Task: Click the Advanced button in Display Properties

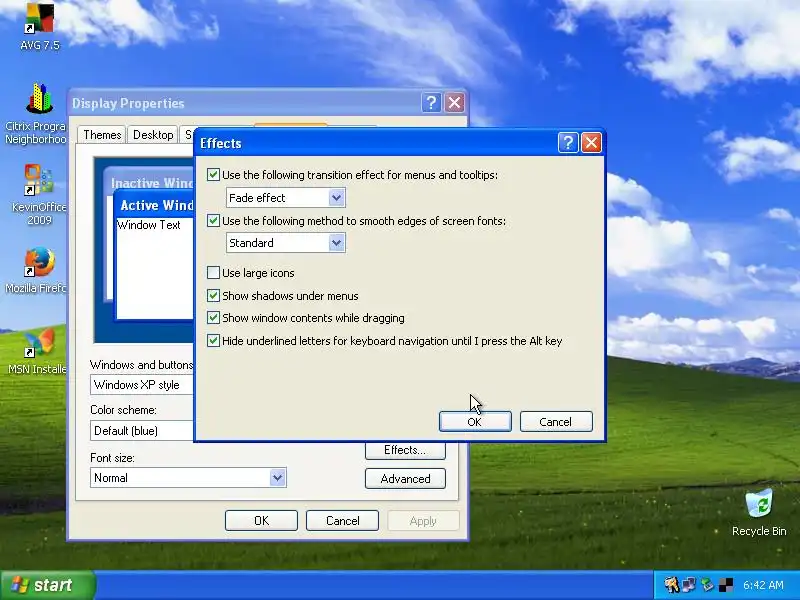Action: tap(405, 479)
